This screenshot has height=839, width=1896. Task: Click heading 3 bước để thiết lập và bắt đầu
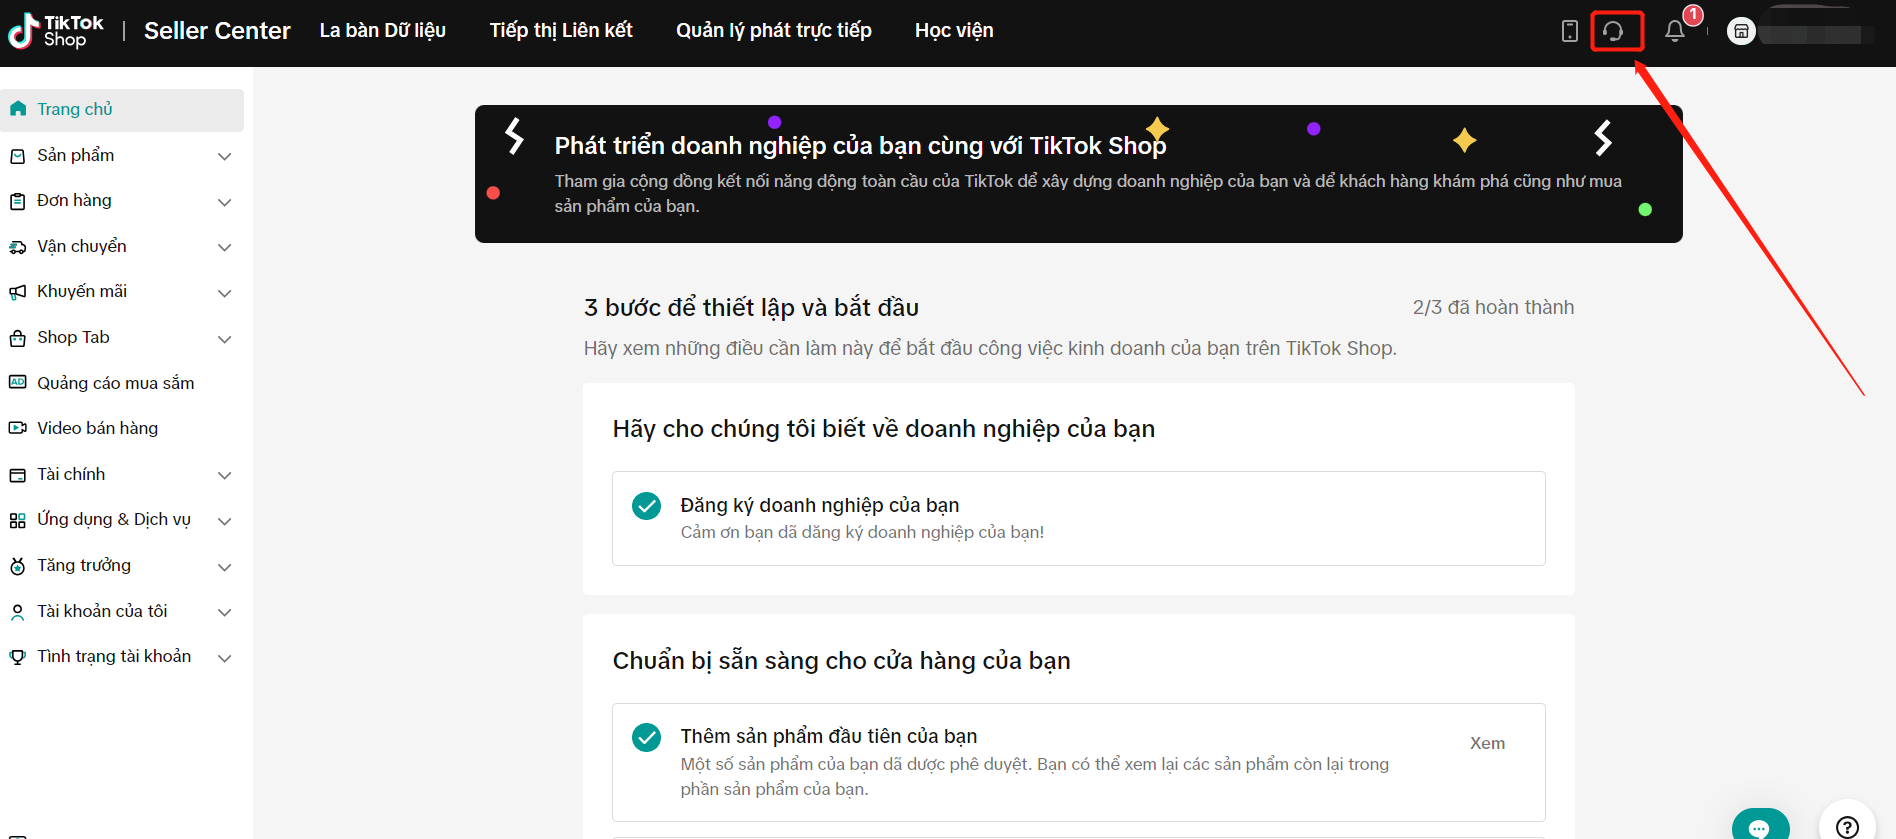click(x=751, y=308)
